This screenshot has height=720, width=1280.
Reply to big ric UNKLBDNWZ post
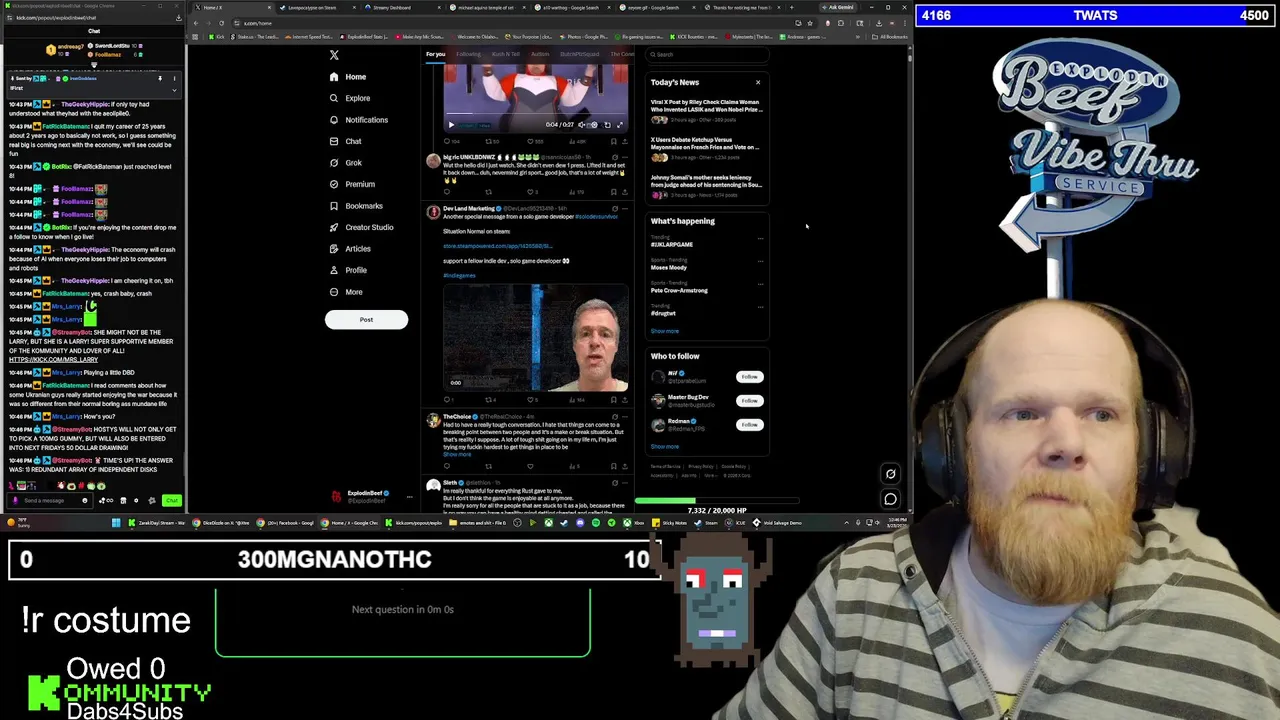[447, 192]
